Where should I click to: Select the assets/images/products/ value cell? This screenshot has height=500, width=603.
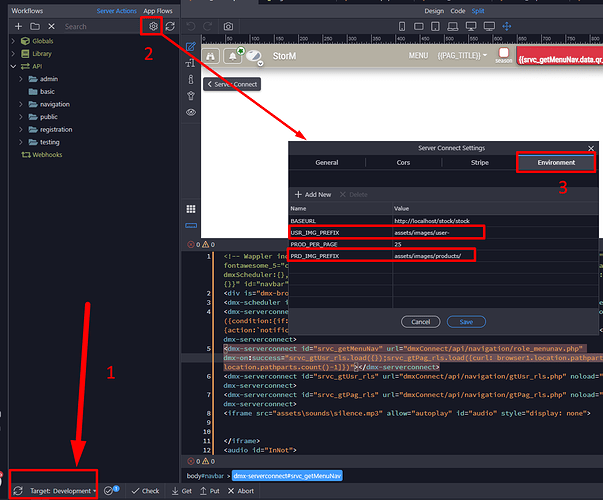428,256
